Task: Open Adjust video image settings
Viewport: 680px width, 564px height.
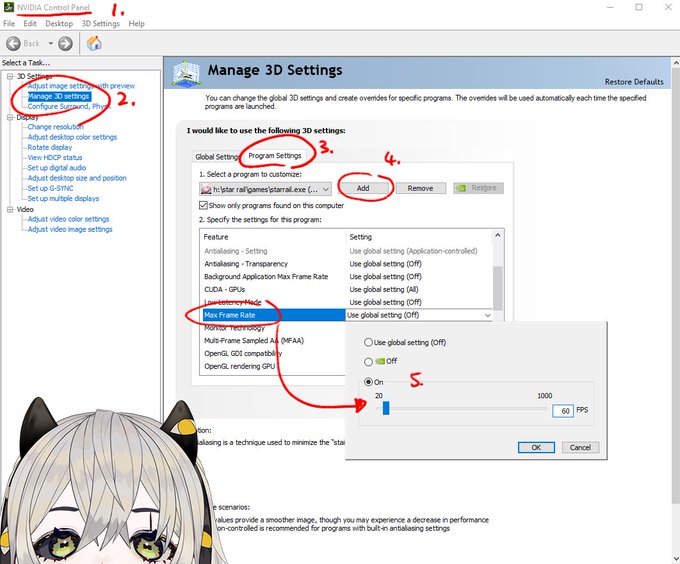Action: click(70, 229)
